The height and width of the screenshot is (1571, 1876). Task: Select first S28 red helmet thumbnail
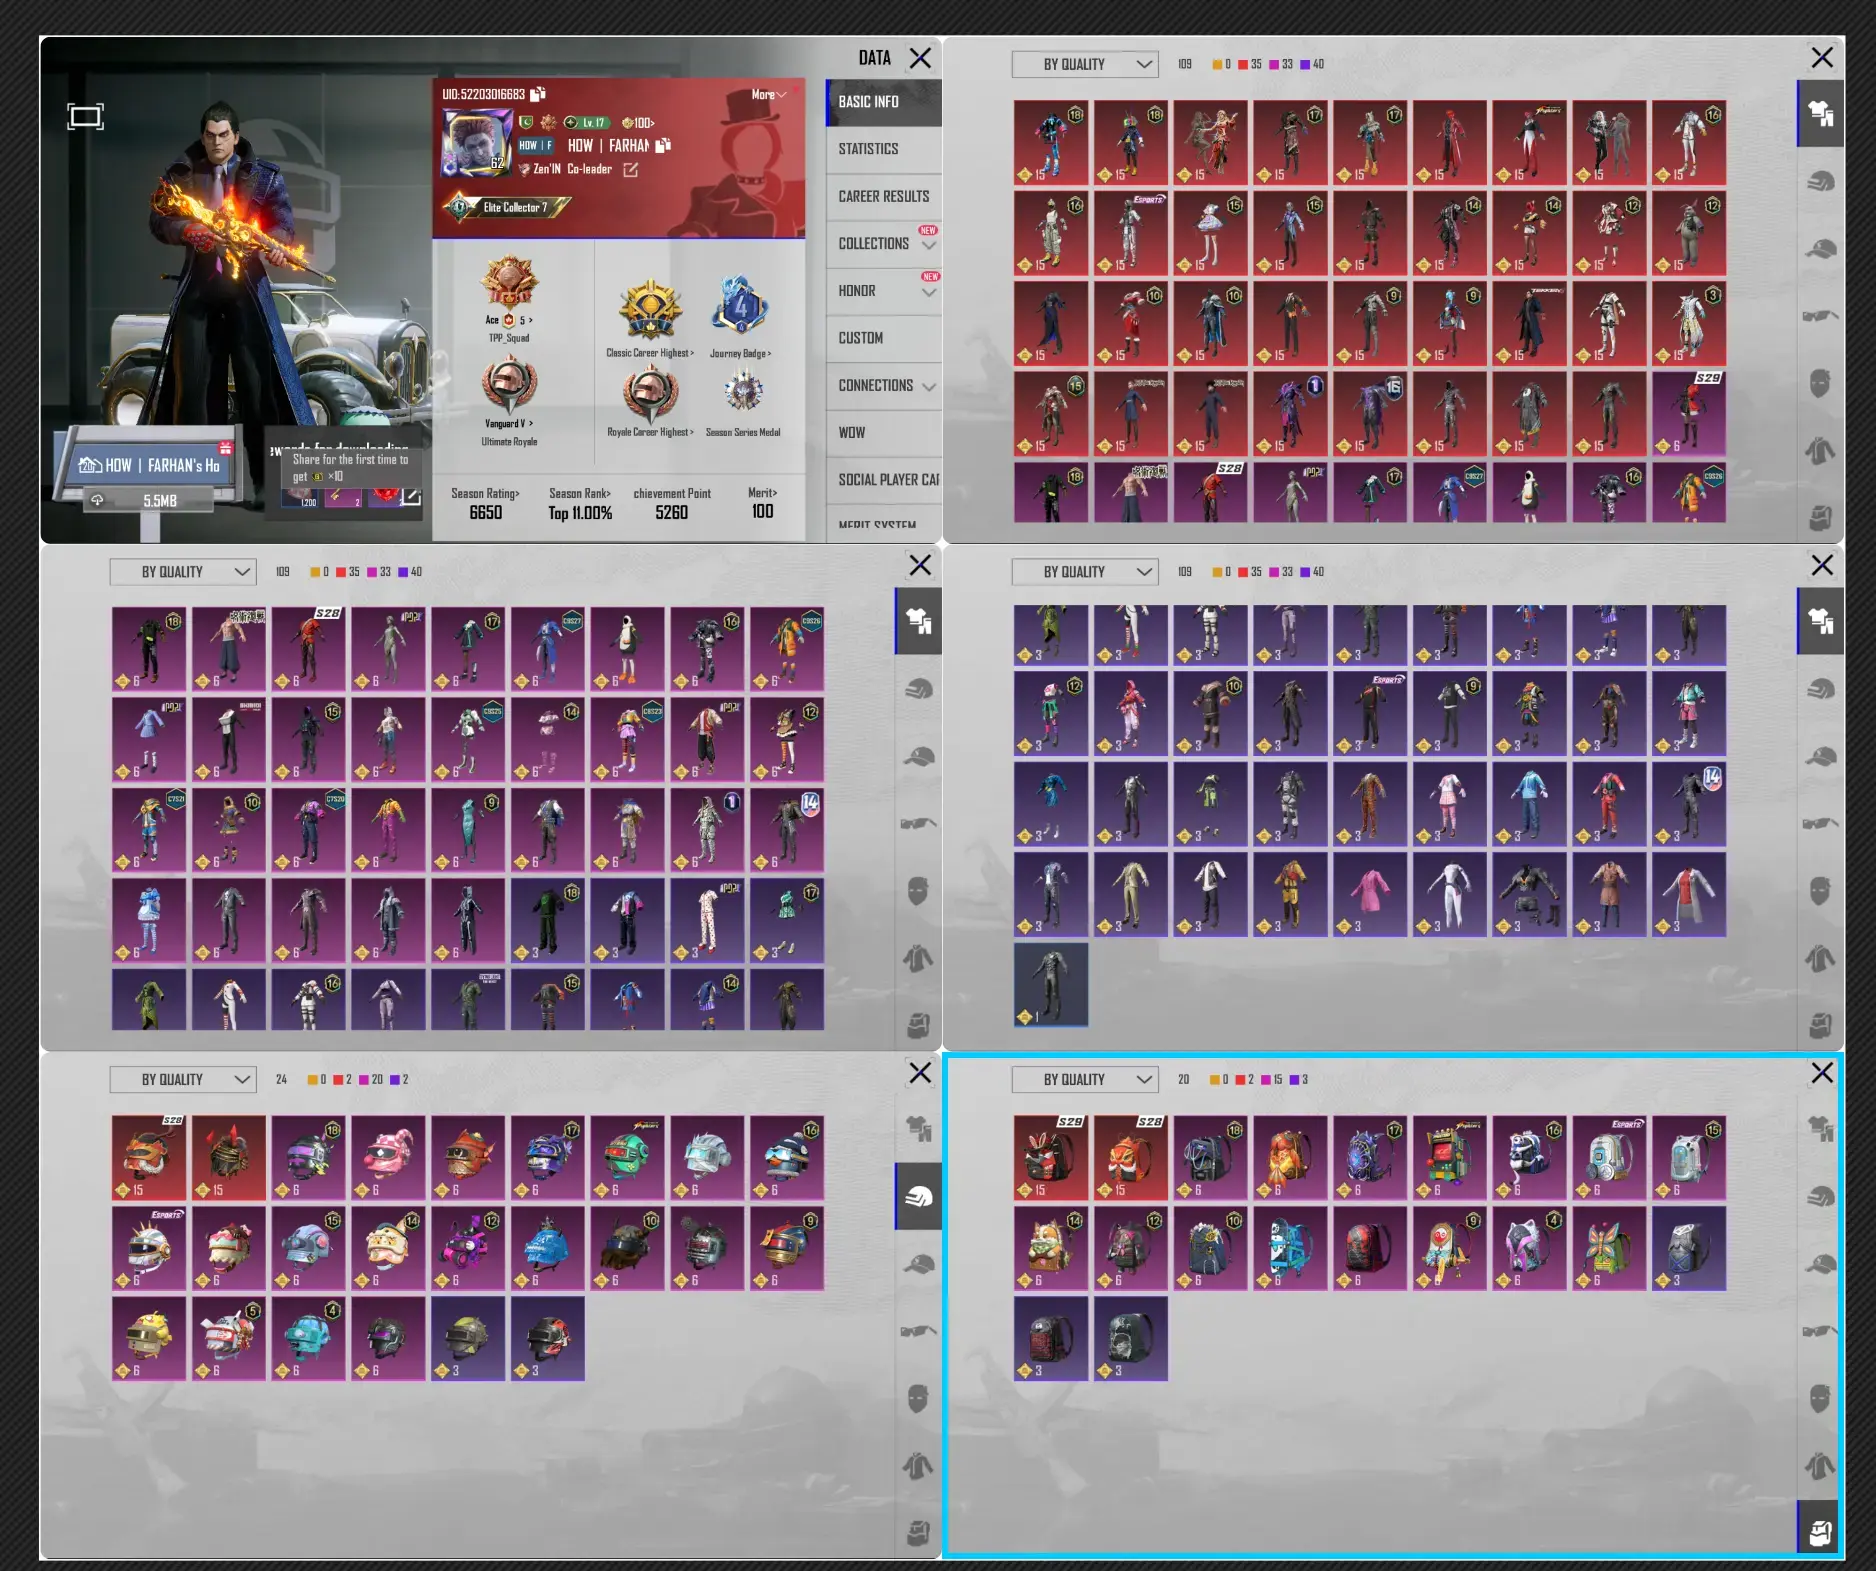coord(149,1158)
